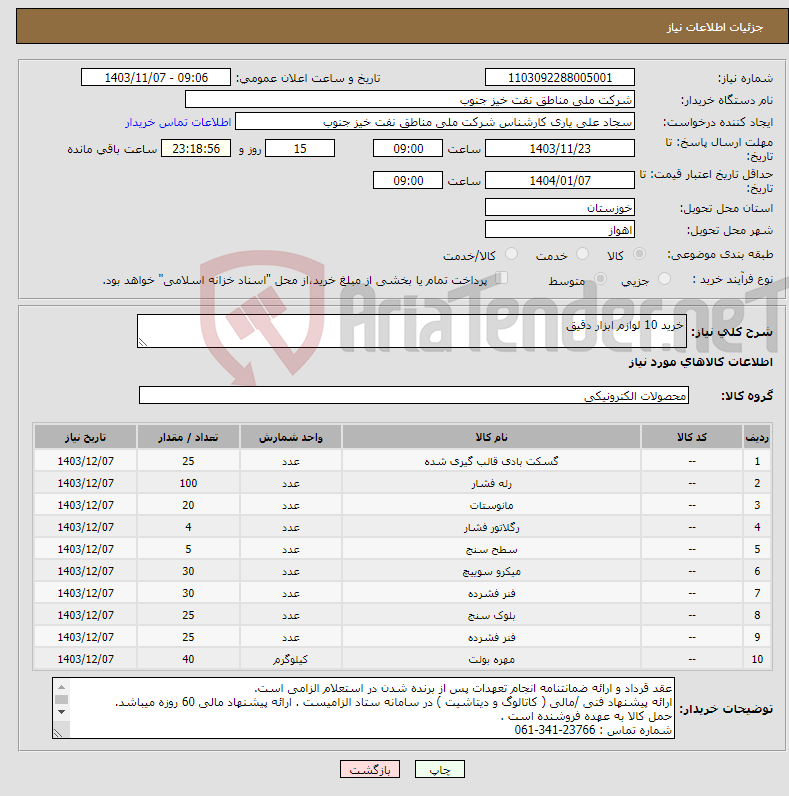This screenshot has height=796, width=789.
Task: Select the متوسط purchase type radio
Action: click(601, 279)
